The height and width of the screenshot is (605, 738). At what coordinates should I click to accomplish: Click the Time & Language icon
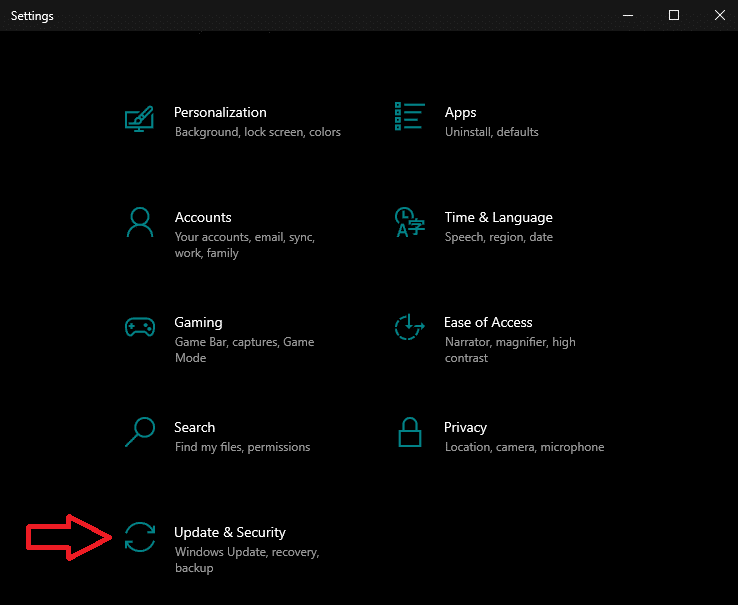pyautogui.click(x=409, y=222)
